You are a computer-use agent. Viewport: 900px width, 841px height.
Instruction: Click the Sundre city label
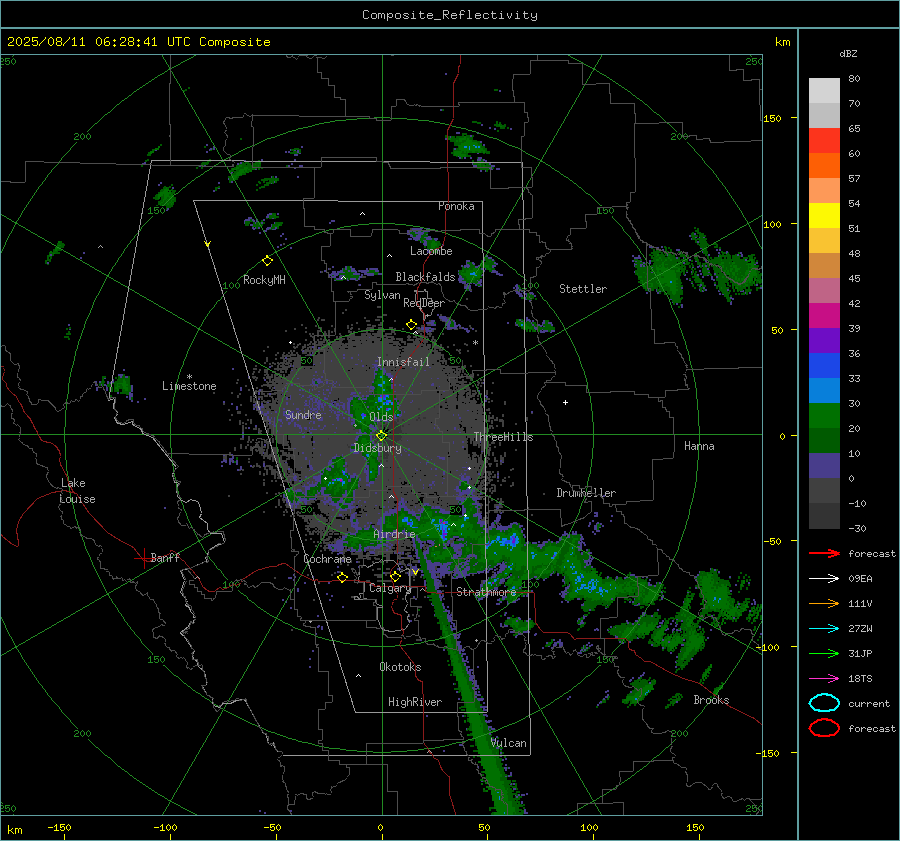point(303,415)
